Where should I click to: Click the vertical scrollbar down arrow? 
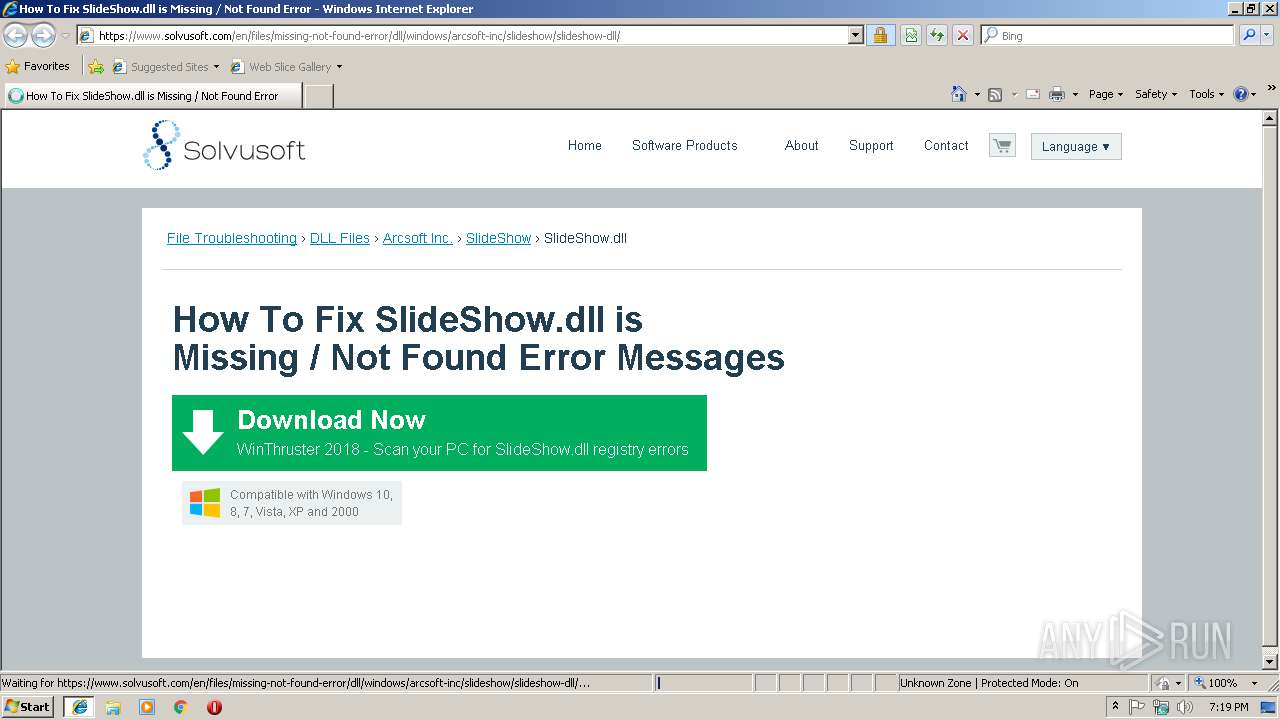(x=1271, y=661)
